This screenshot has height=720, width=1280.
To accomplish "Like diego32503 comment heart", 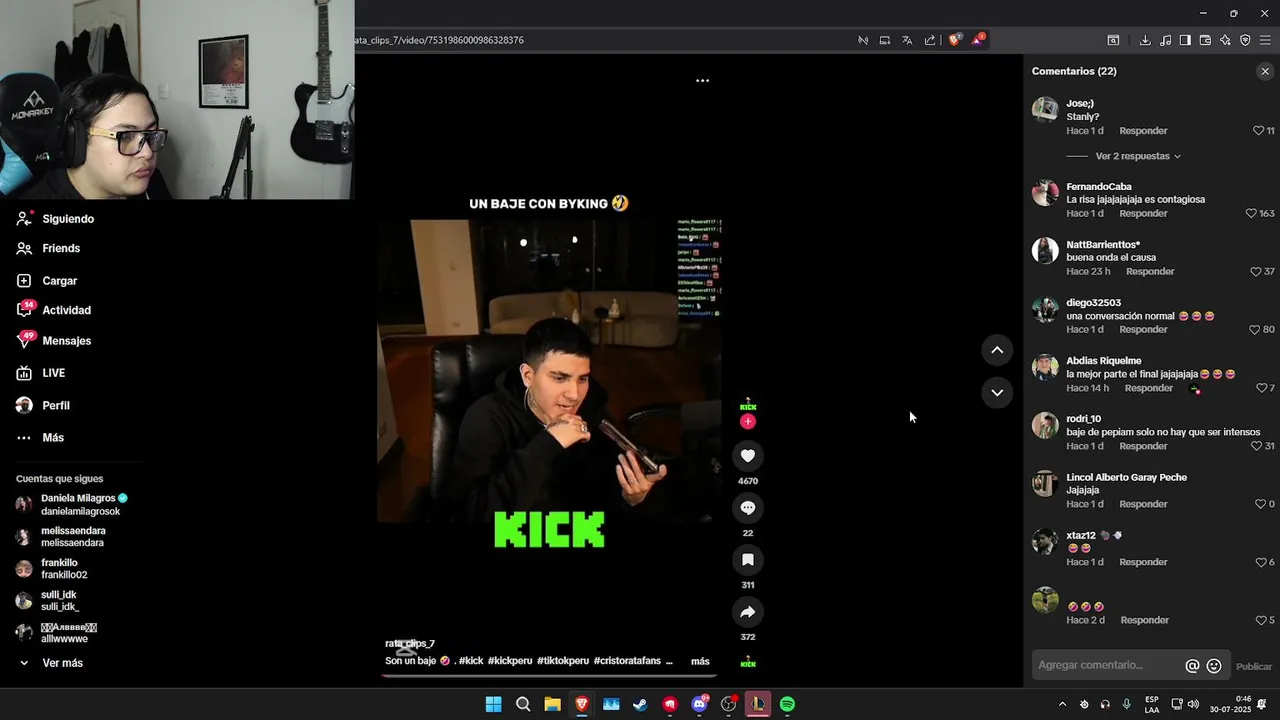I will [x=1255, y=330].
